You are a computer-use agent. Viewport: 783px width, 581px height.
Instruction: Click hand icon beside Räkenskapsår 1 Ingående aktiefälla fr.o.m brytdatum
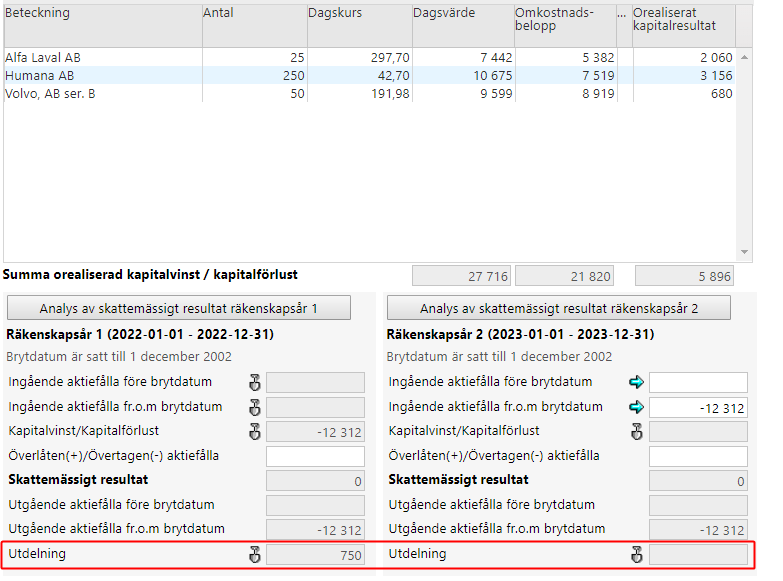[255, 407]
